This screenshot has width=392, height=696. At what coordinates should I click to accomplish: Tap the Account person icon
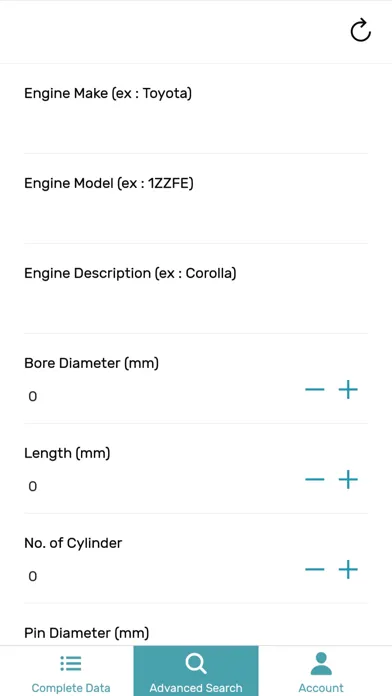coord(321,664)
